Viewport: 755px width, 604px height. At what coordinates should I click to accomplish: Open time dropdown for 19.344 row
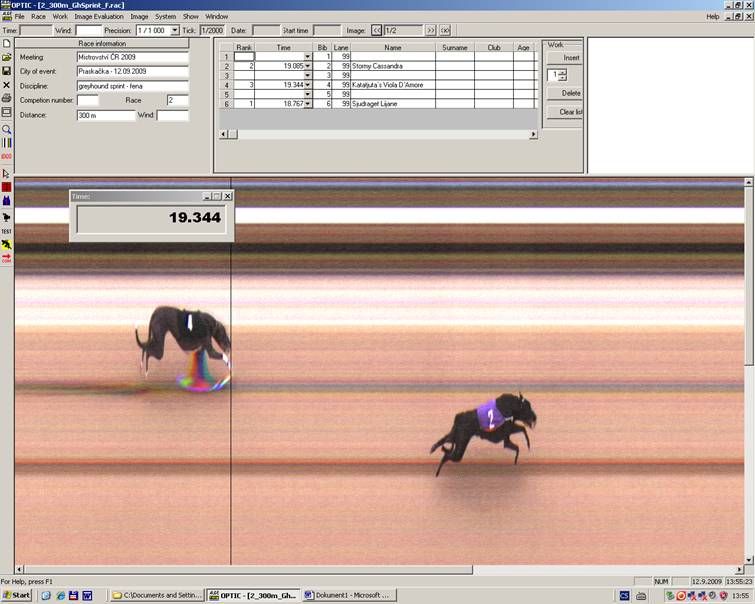307,85
